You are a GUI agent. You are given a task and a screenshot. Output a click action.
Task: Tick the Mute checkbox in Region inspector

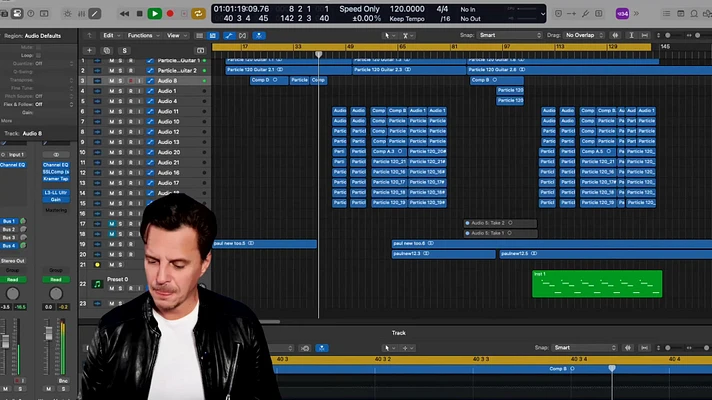(x=39, y=47)
